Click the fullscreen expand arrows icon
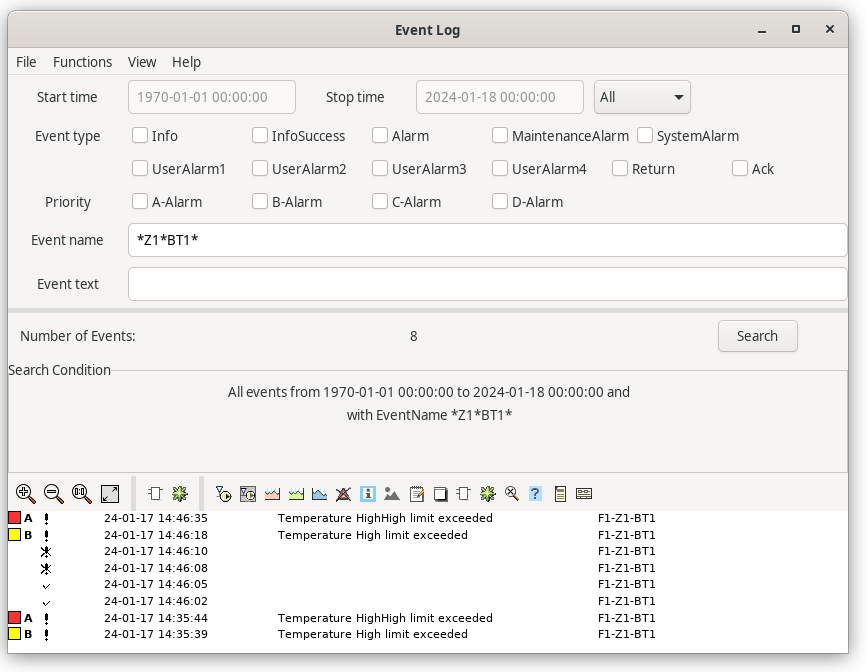This screenshot has width=867, height=672. [x=110, y=493]
